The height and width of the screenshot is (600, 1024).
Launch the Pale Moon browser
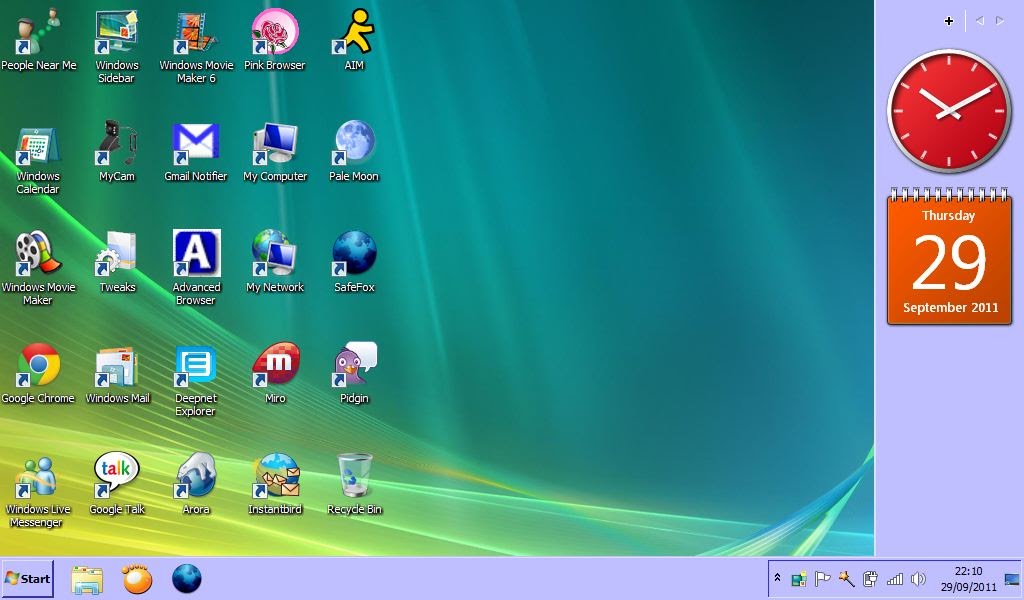(353, 140)
